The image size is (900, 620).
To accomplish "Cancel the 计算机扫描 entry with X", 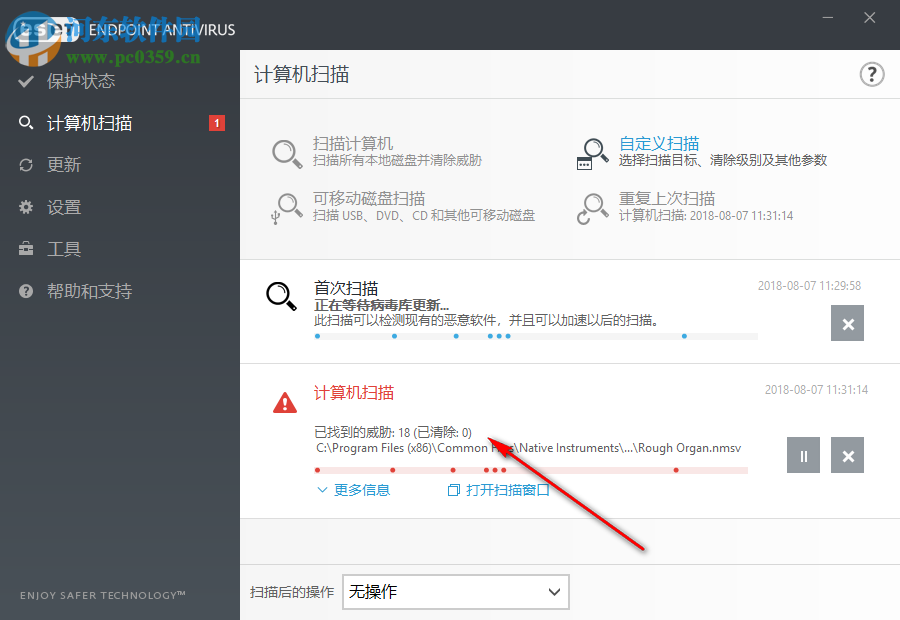I will 847,455.
